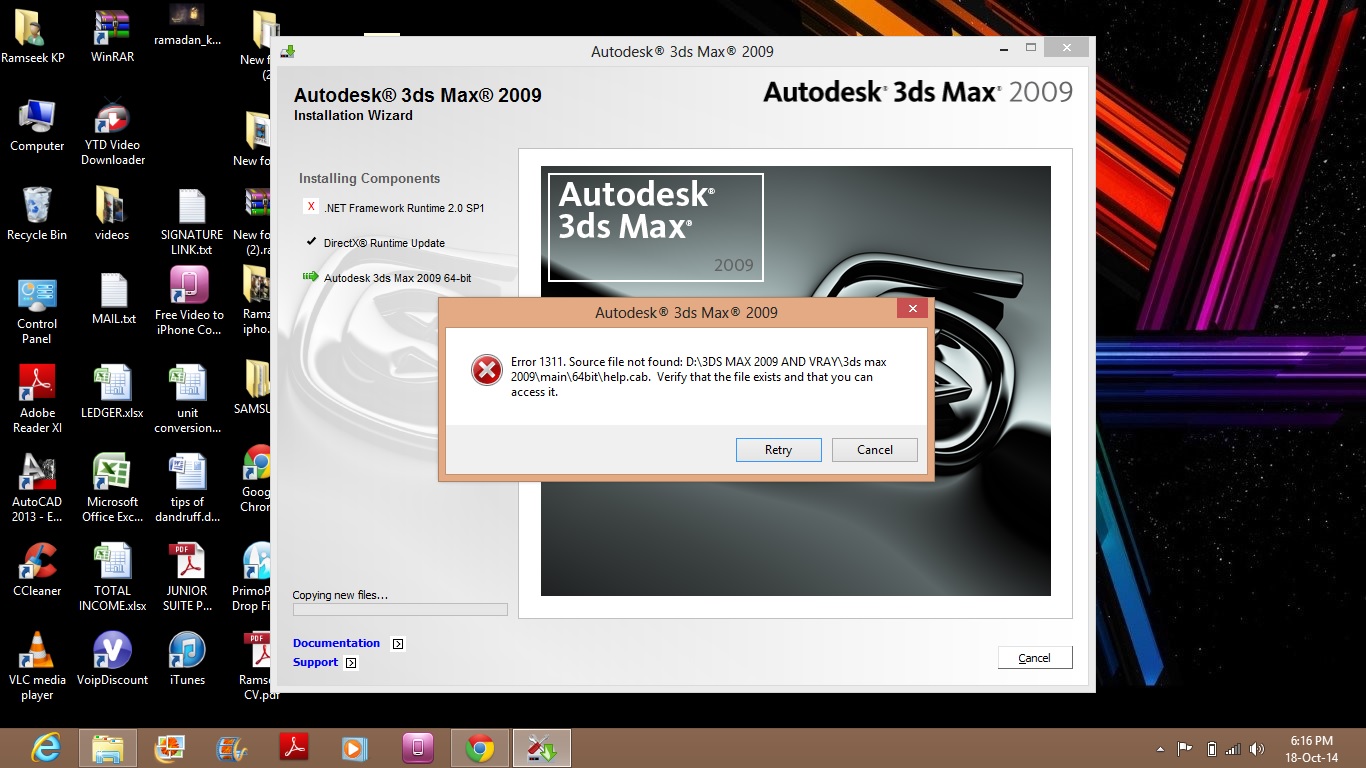Open the unit conversion spreadsheet
Image resolution: width=1366 pixels, height=768 pixels.
click(x=188, y=398)
